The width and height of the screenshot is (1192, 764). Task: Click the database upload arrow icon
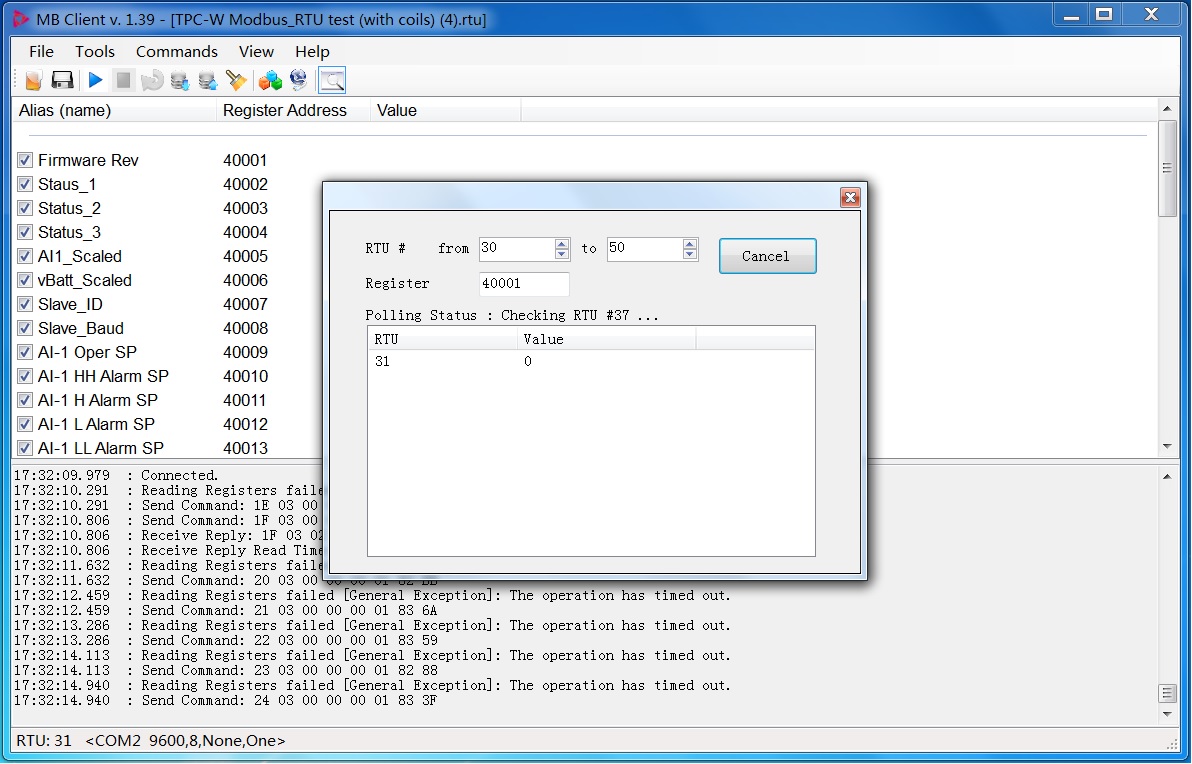tap(208, 80)
